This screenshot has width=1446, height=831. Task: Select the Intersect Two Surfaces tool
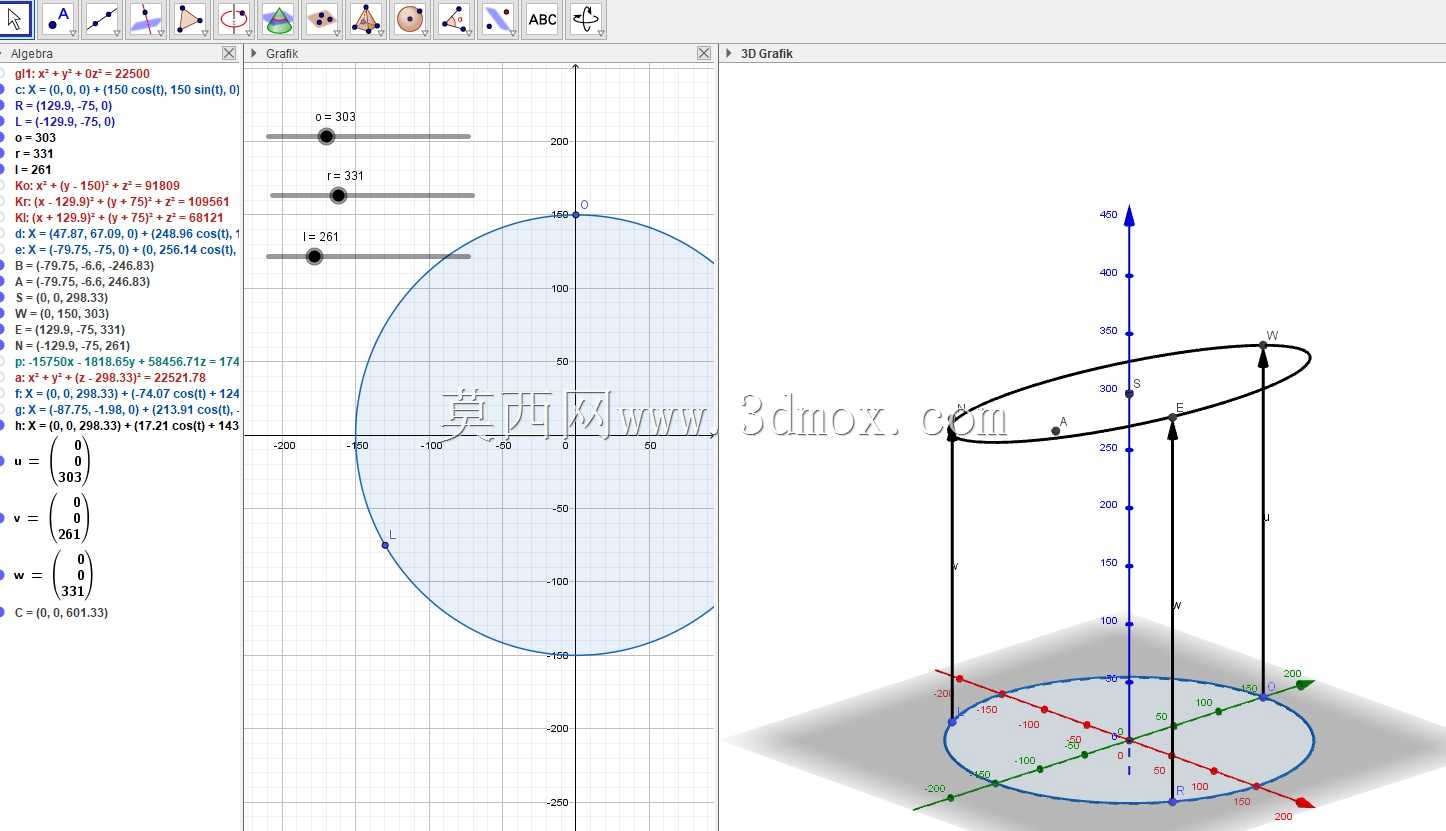278,19
